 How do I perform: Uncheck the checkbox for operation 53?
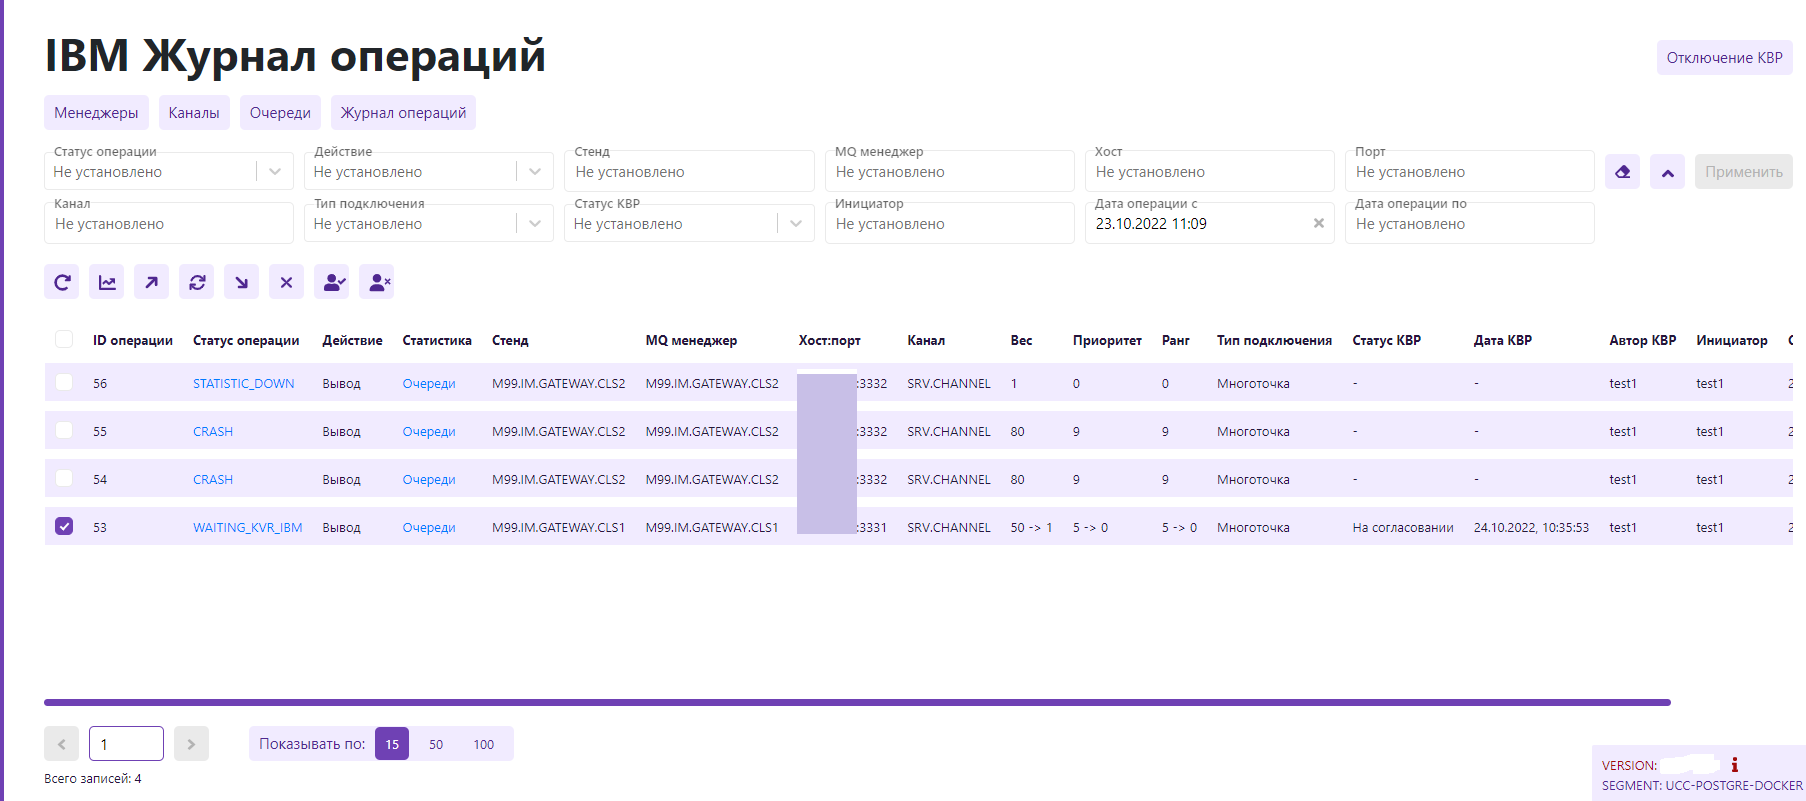pos(64,526)
